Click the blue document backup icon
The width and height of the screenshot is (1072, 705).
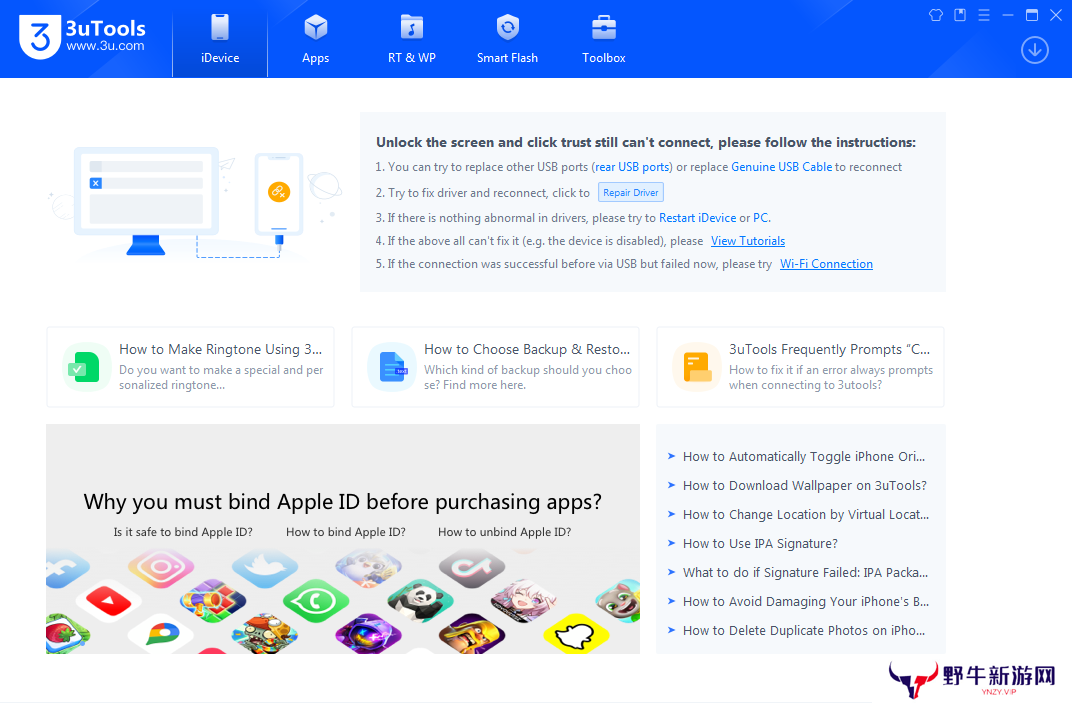pos(392,367)
